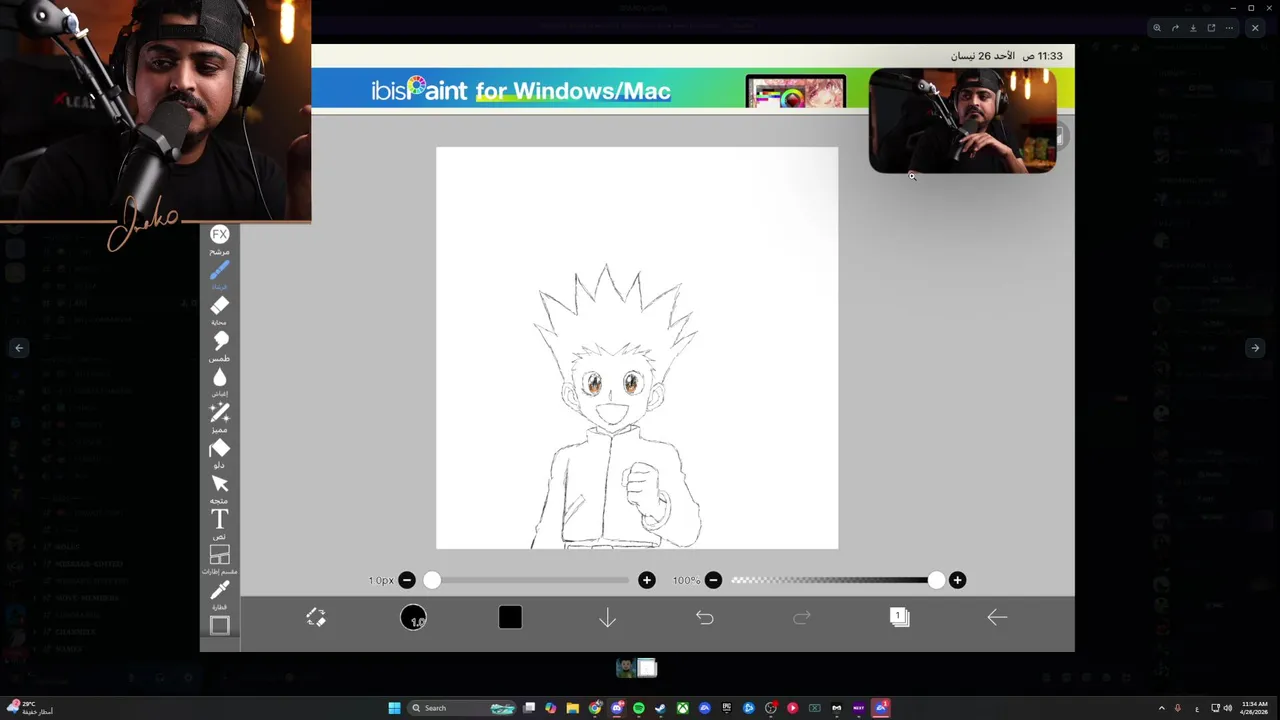The image size is (1280, 720).
Task: Show hidden system tray icons
Action: [1161, 708]
